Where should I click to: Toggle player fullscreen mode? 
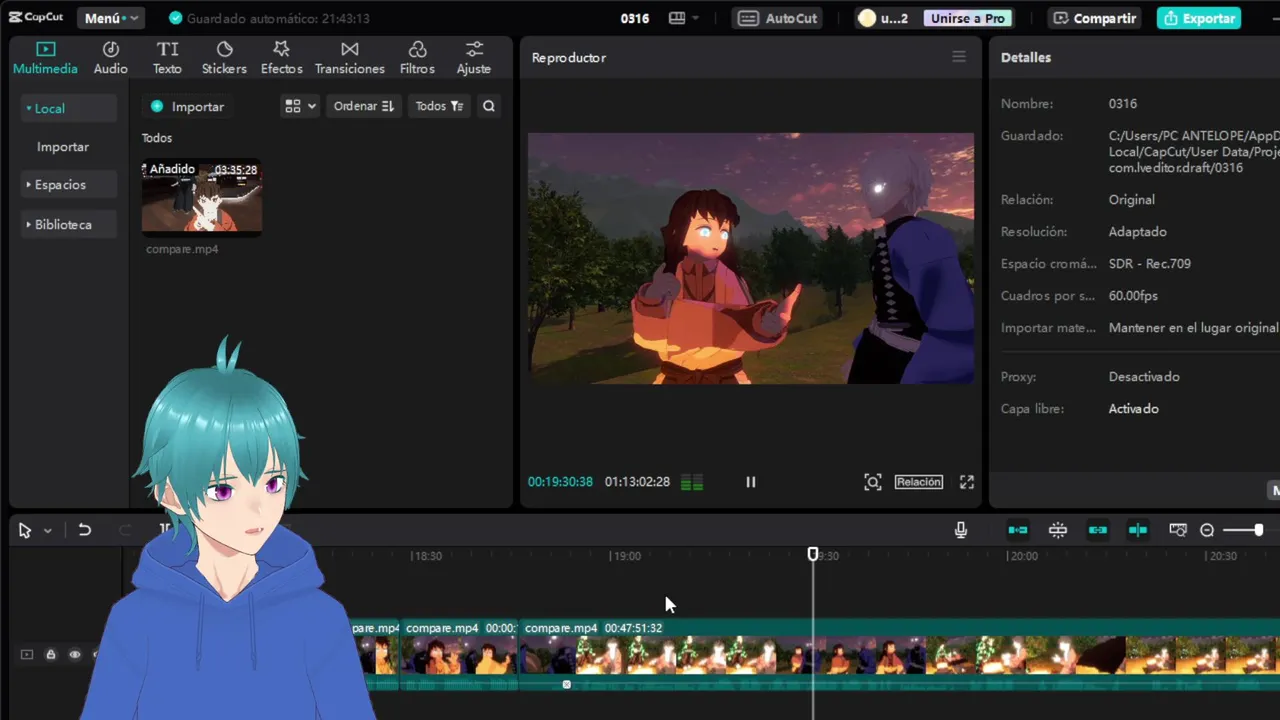coord(967,482)
